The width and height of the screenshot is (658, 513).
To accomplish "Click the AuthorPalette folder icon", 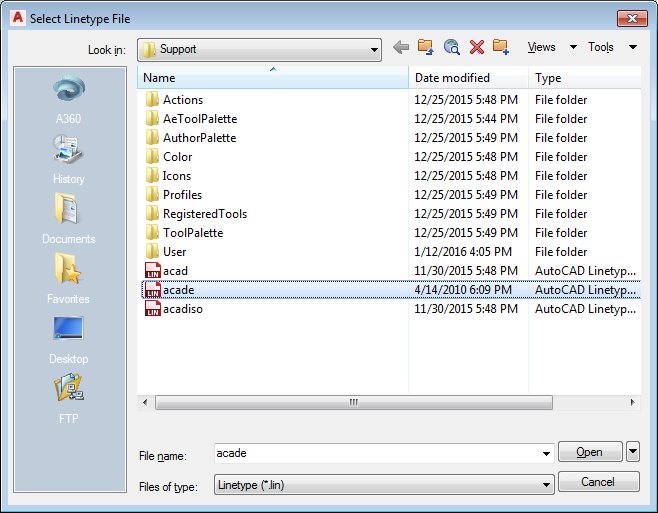I will [152, 137].
